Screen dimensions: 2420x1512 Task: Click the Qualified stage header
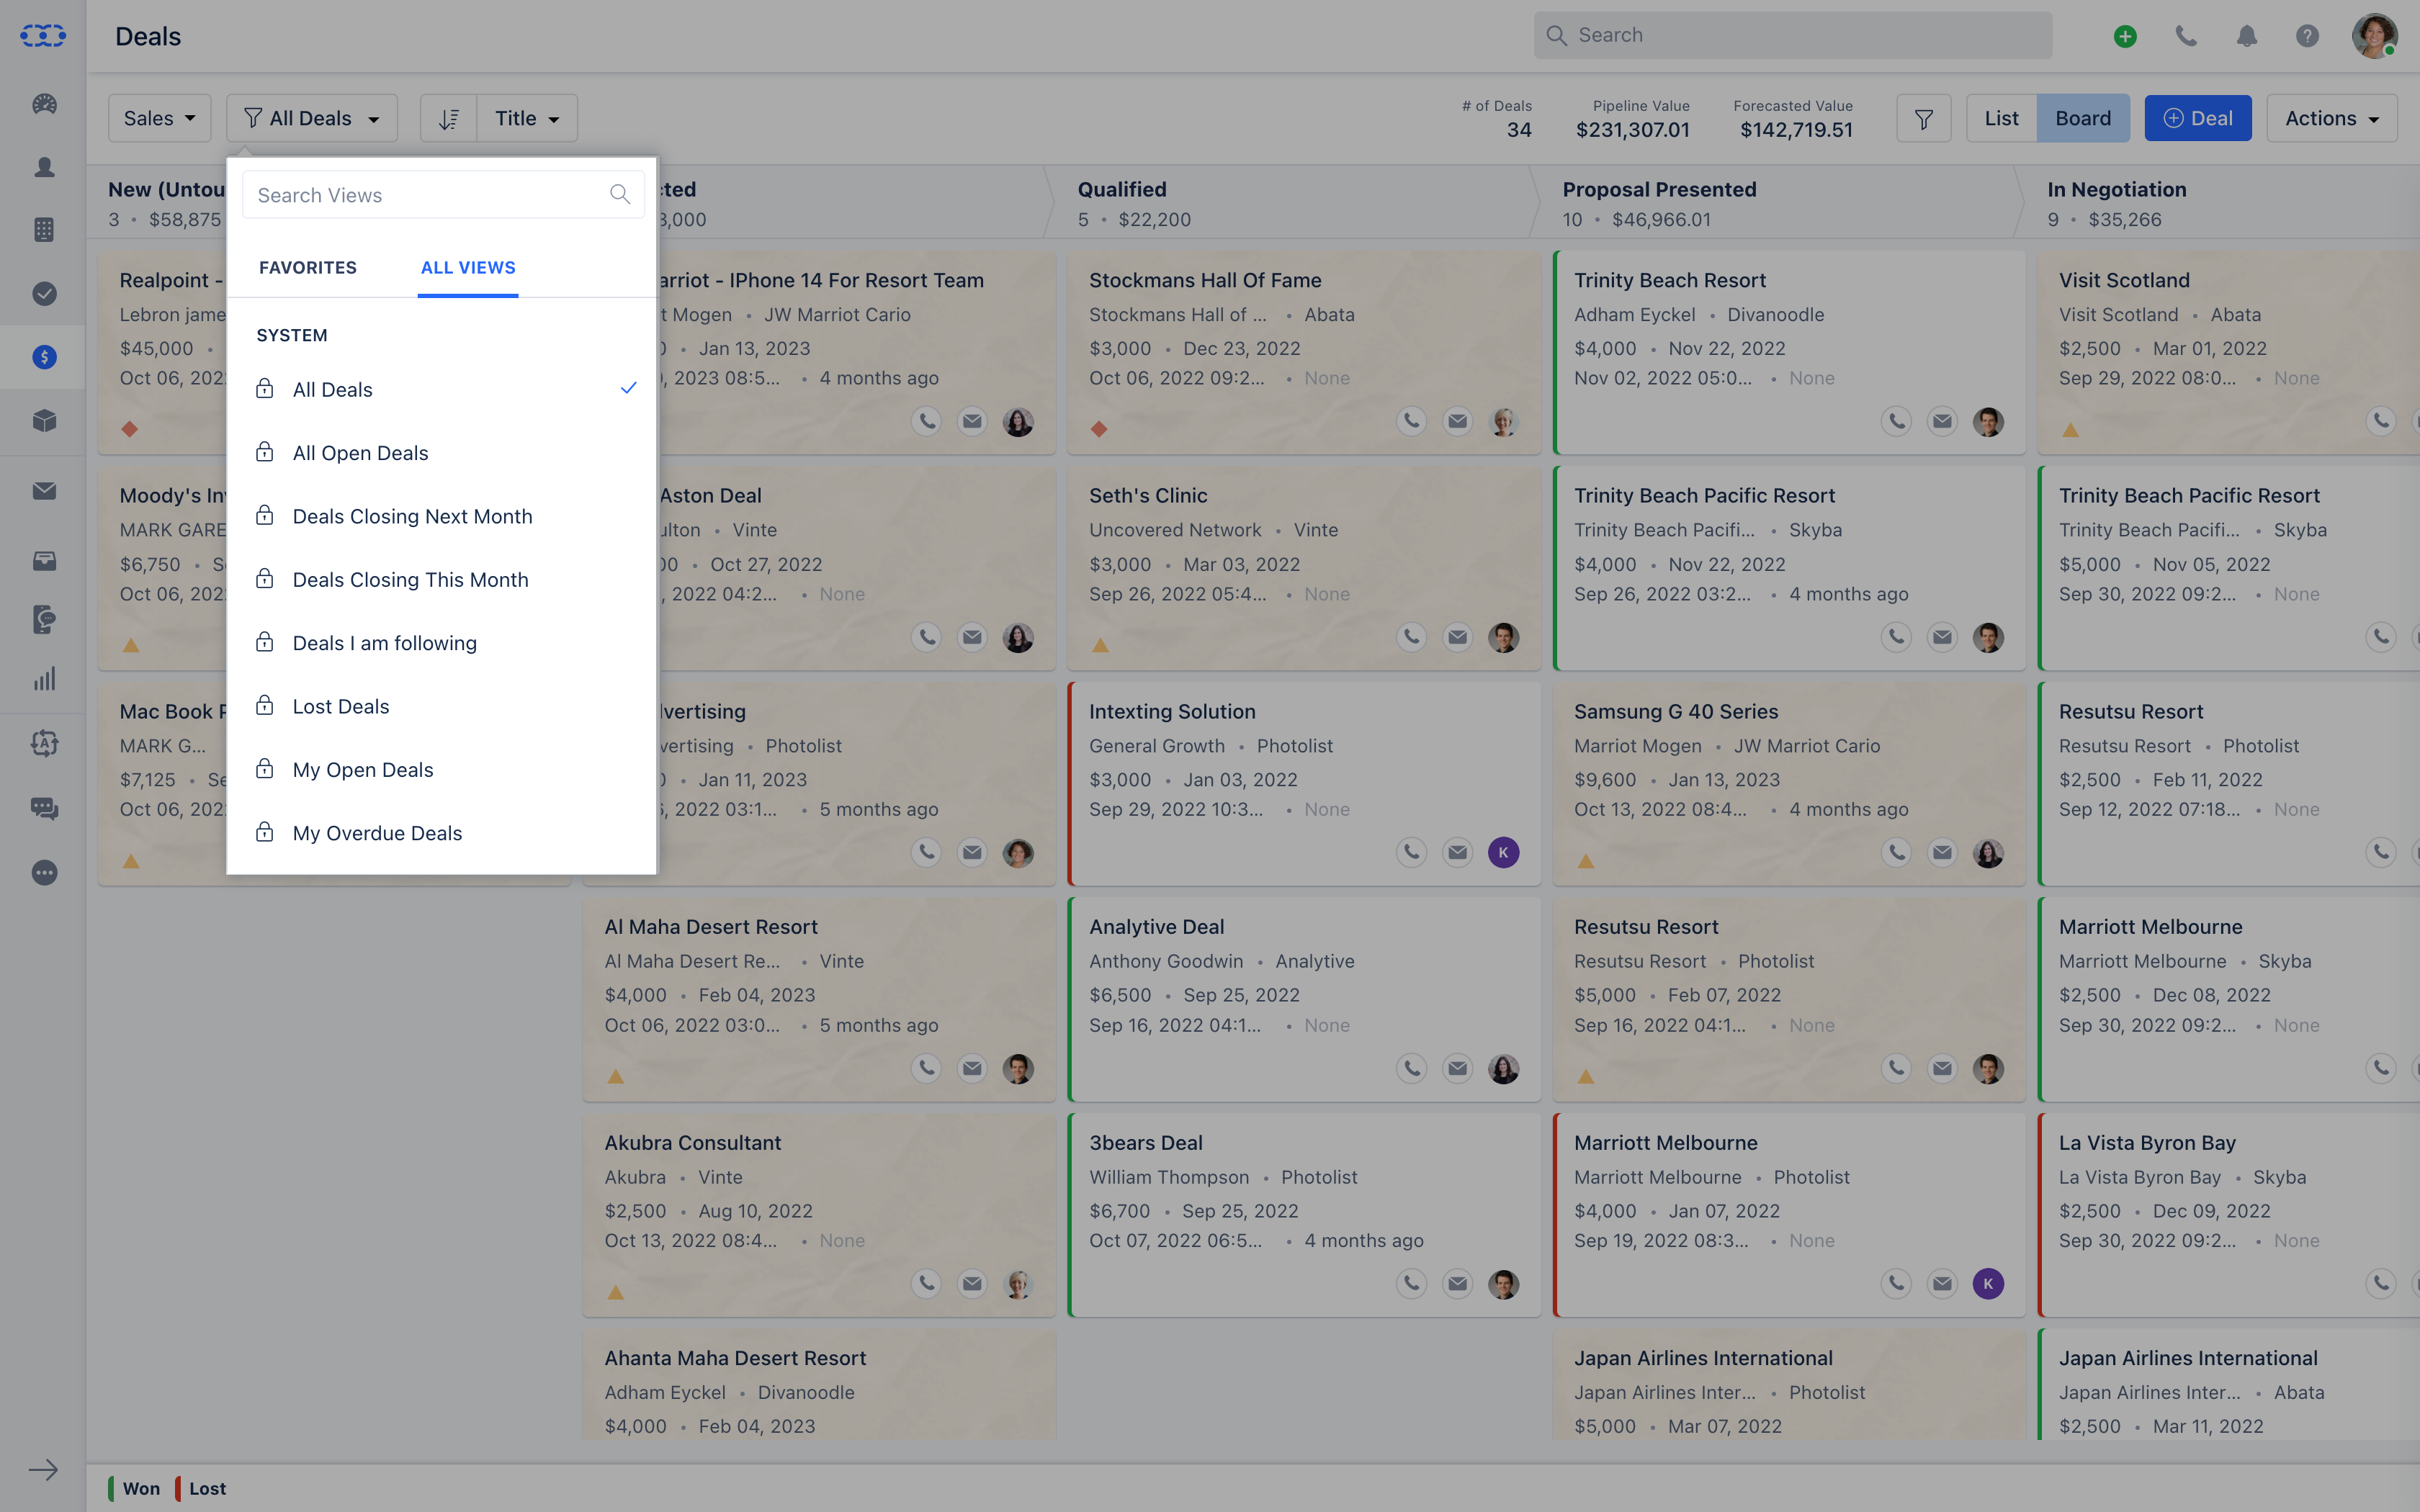1121,189
